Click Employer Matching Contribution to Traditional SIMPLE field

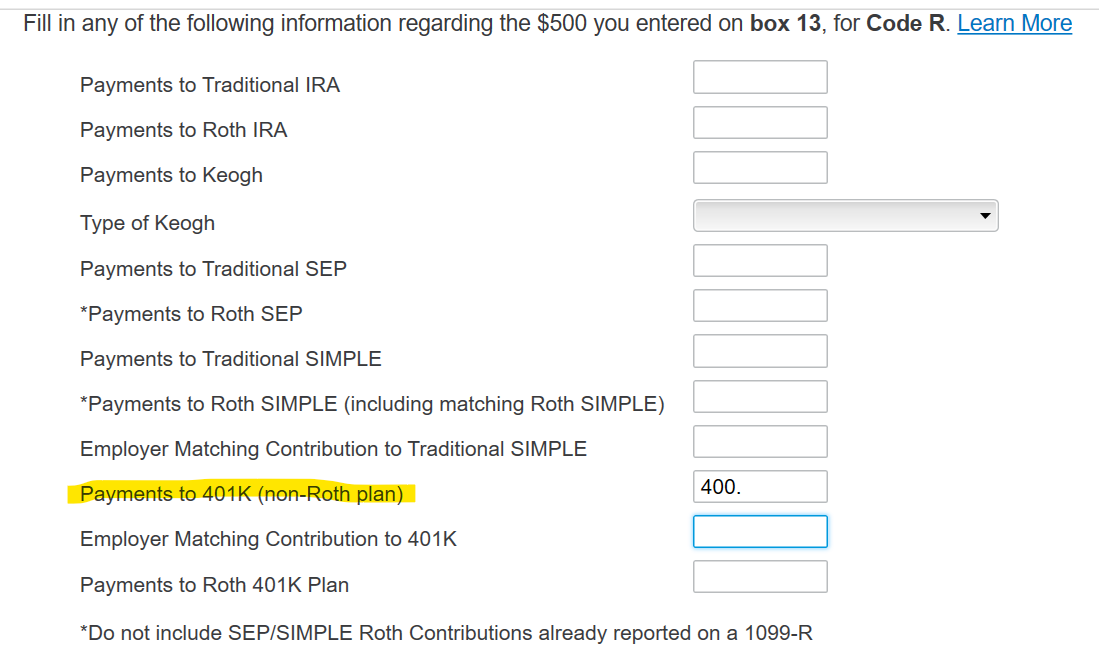point(760,441)
